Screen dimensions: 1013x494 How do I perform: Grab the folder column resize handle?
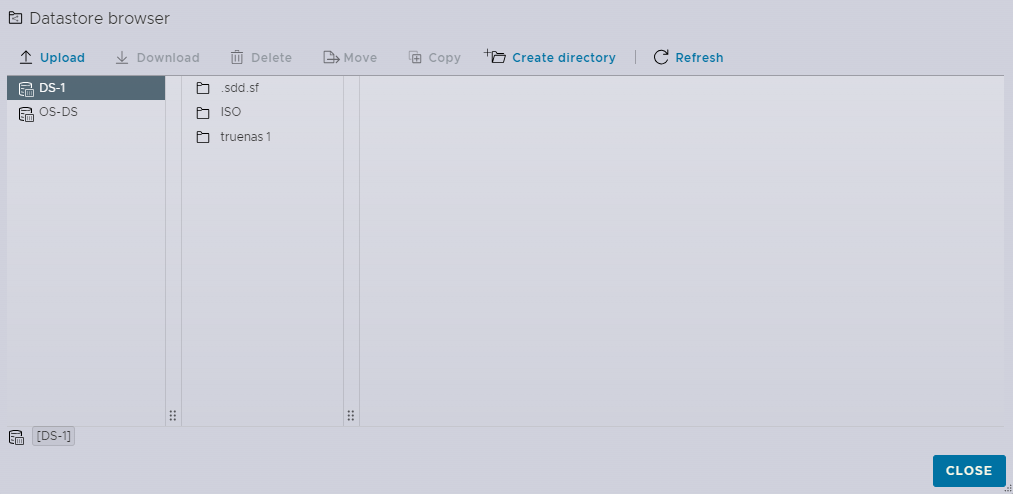point(351,415)
